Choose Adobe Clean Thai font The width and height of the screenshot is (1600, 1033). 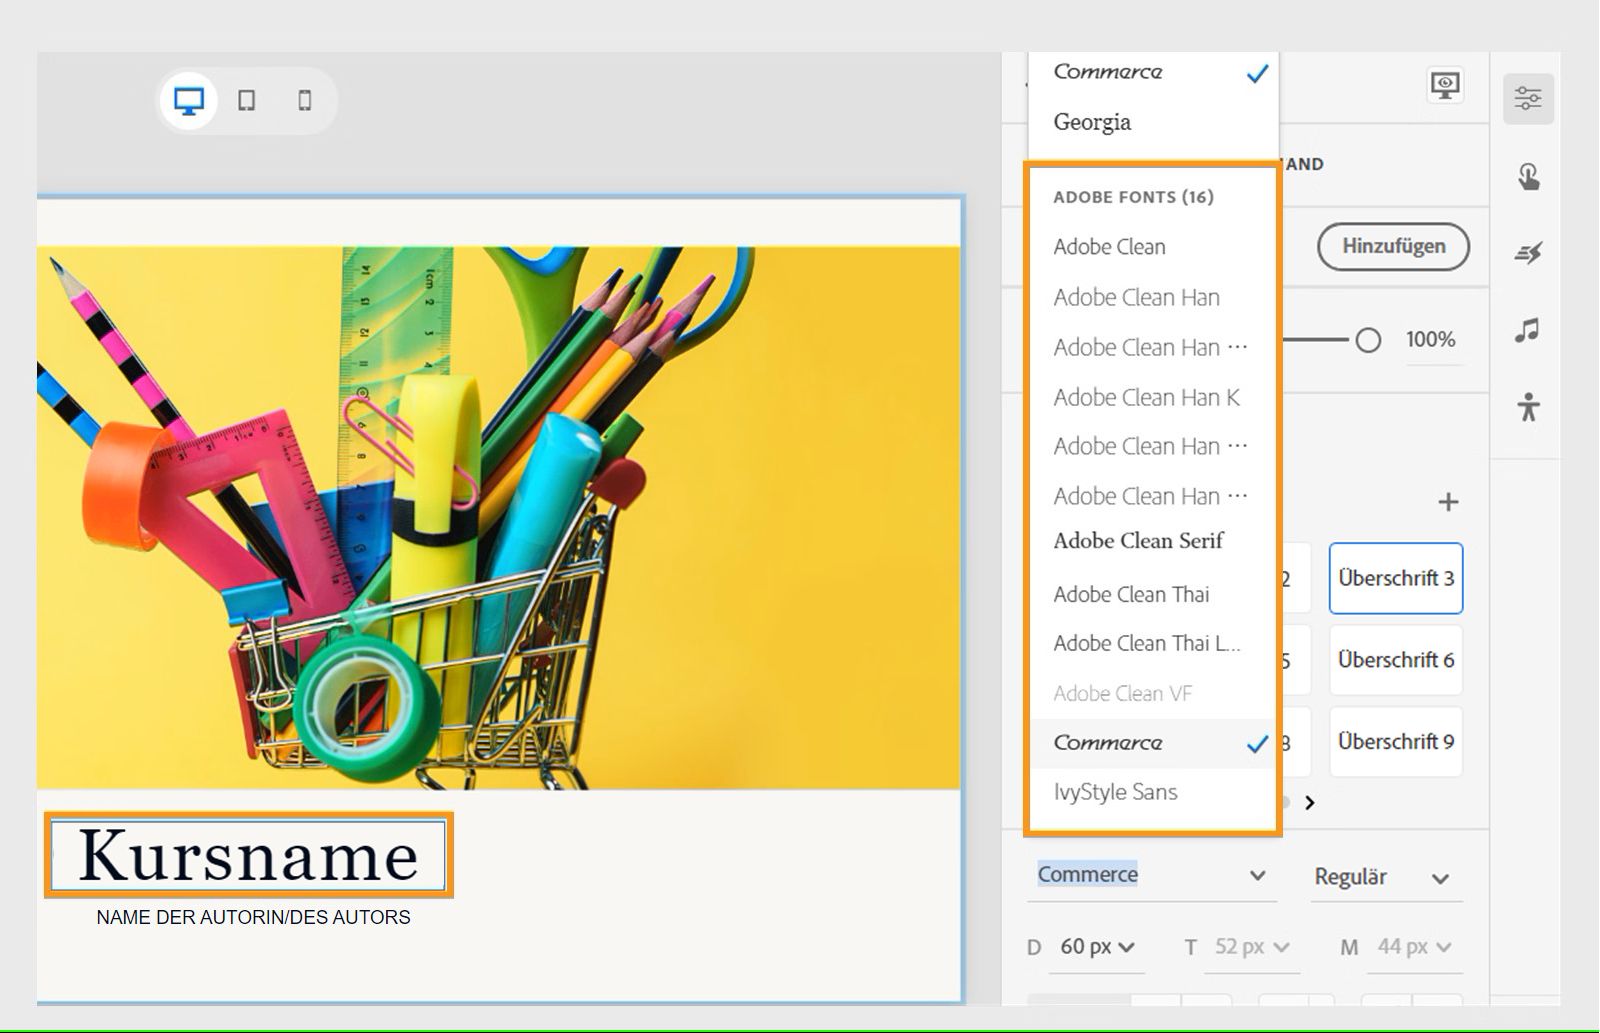click(x=1153, y=594)
